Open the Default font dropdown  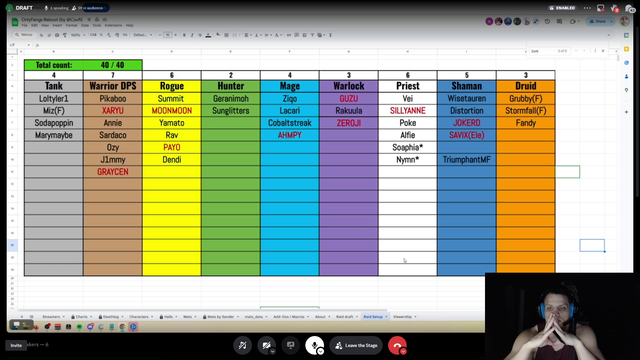pos(142,35)
